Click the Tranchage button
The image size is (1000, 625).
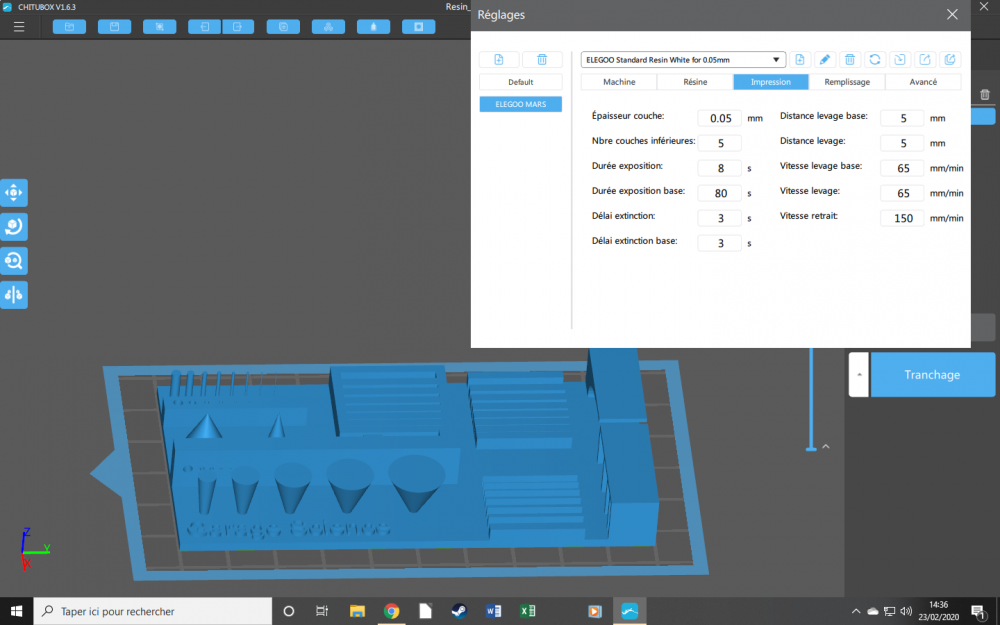coord(932,374)
